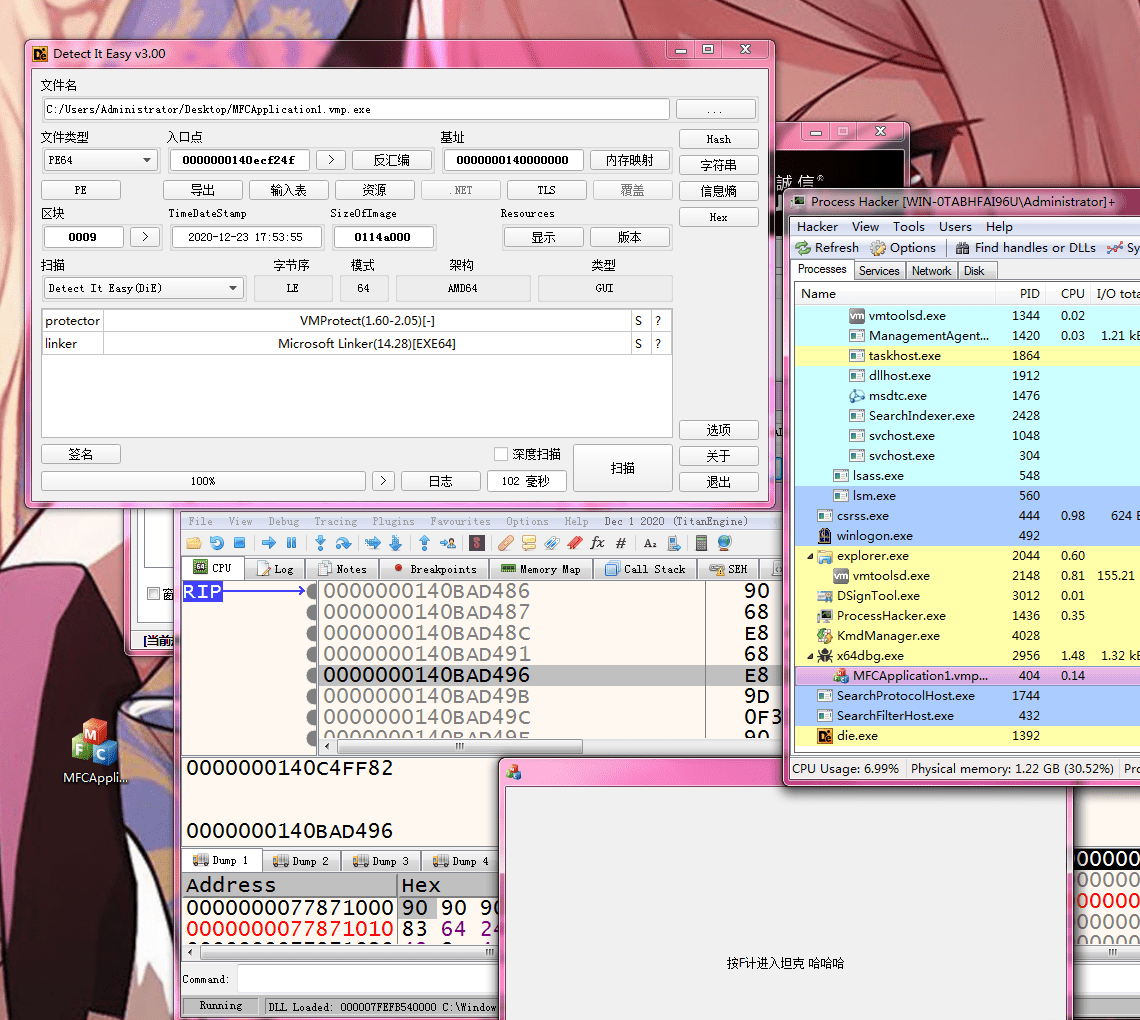Open the Hacker menu in Process Hacker
The width and height of the screenshot is (1140, 1020).
point(817,227)
